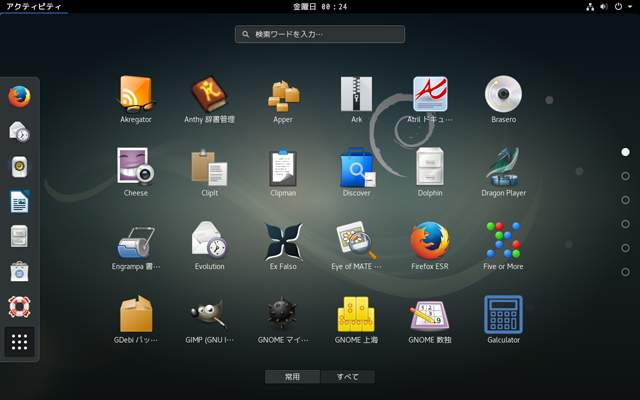The height and width of the screenshot is (400, 640).
Task: Open Ex Falso tag editor
Action: pyautogui.click(x=283, y=246)
